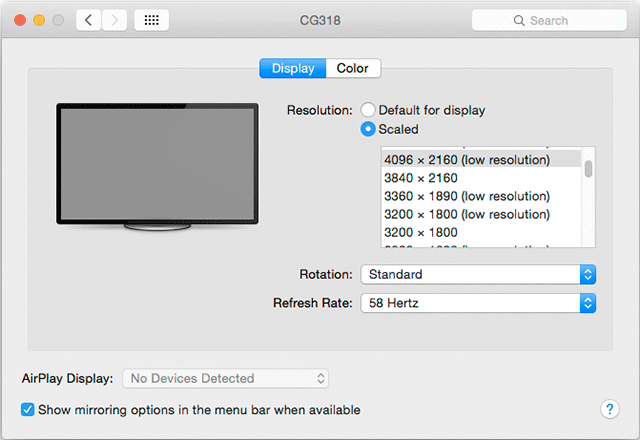Click the magnifier icon in the Search field

519,20
